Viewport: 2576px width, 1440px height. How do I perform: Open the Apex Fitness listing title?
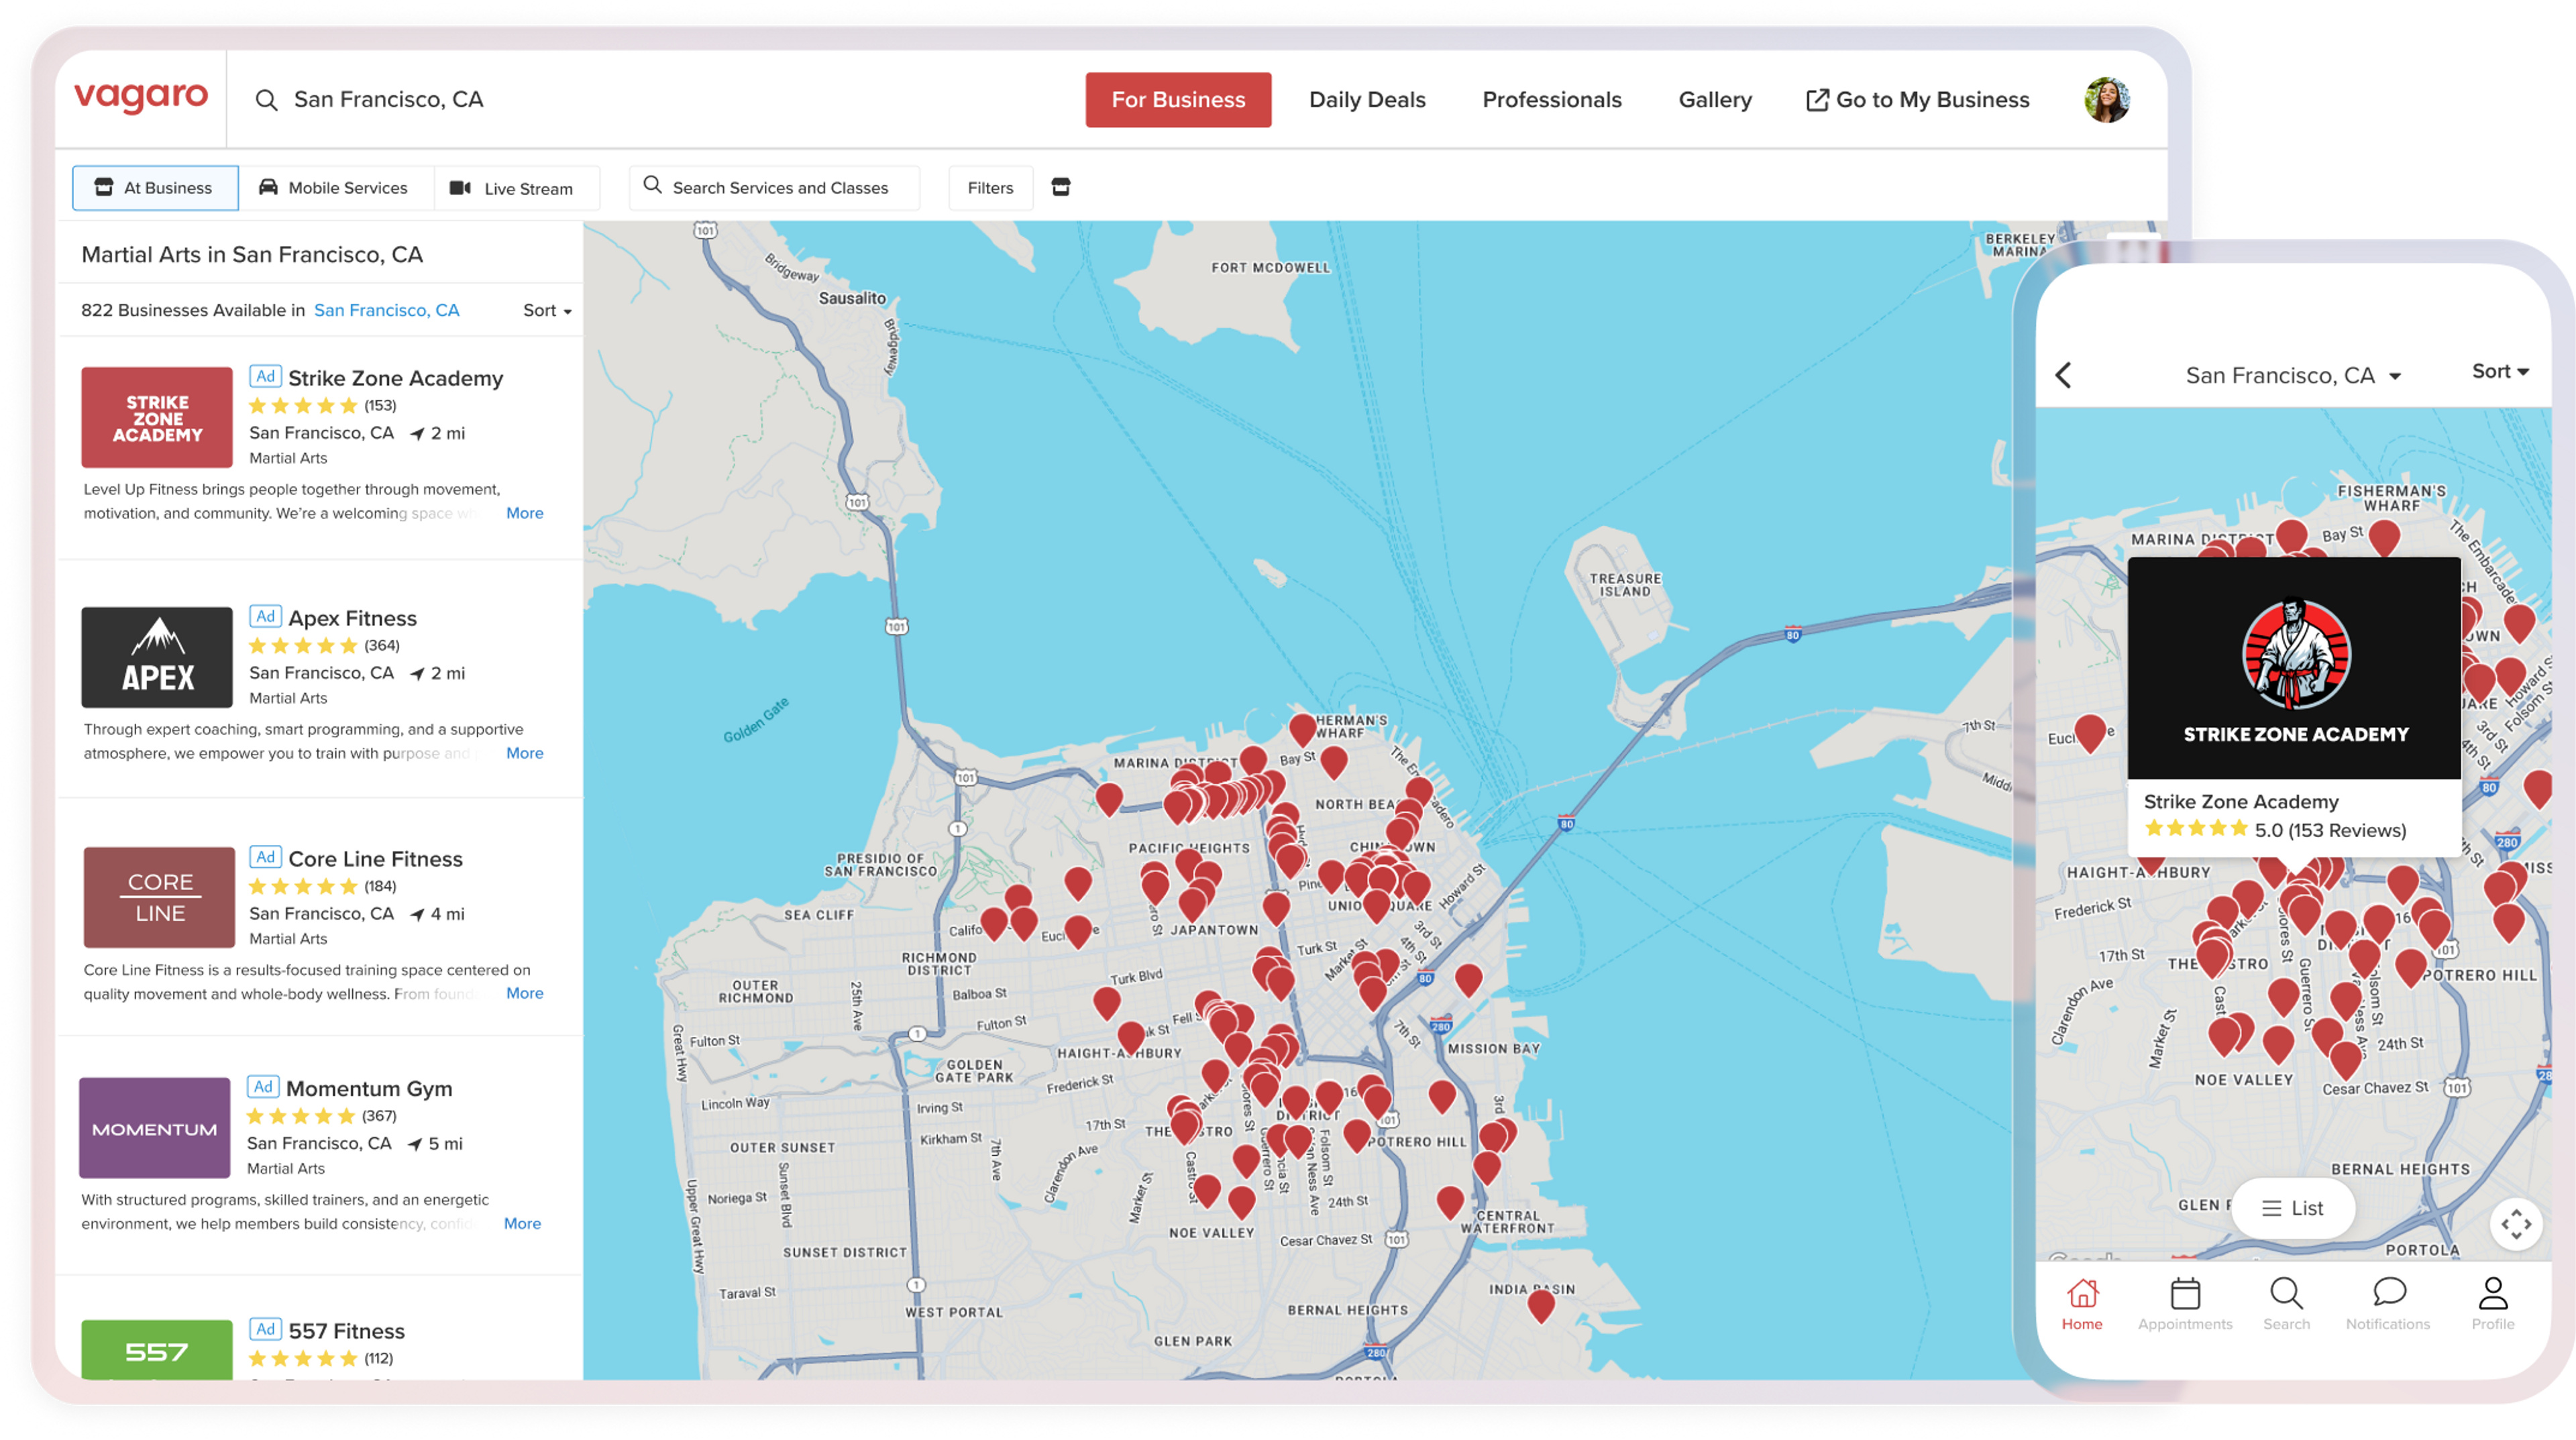353,618
